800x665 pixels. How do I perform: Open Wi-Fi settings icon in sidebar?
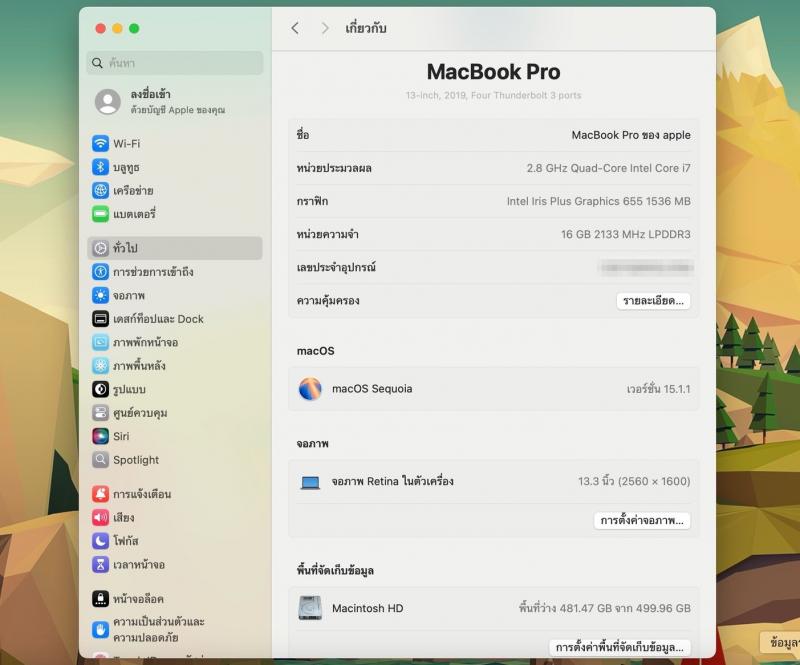[x=101, y=143]
